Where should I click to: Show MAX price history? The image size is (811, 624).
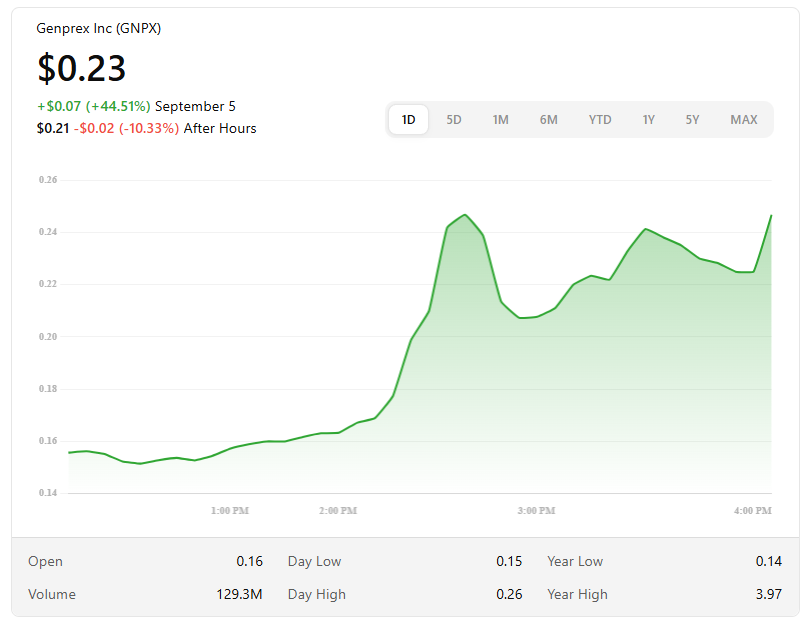pos(744,120)
